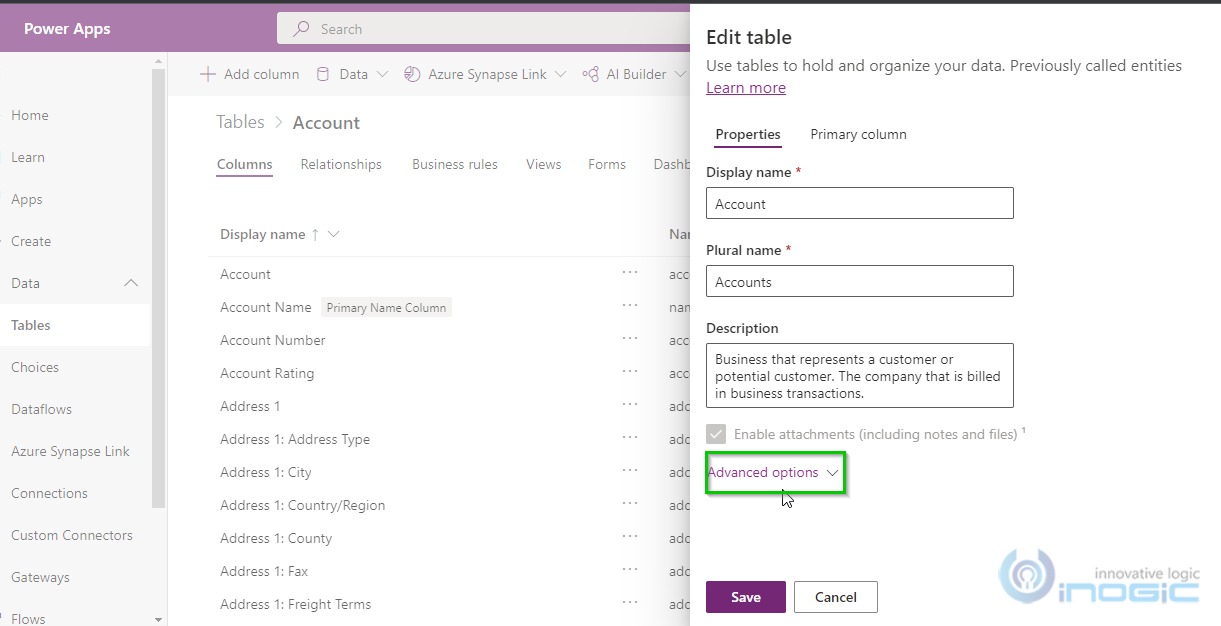This screenshot has width=1221, height=626.
Task: Click the Display name column header
Action: [x=263, y=234]
